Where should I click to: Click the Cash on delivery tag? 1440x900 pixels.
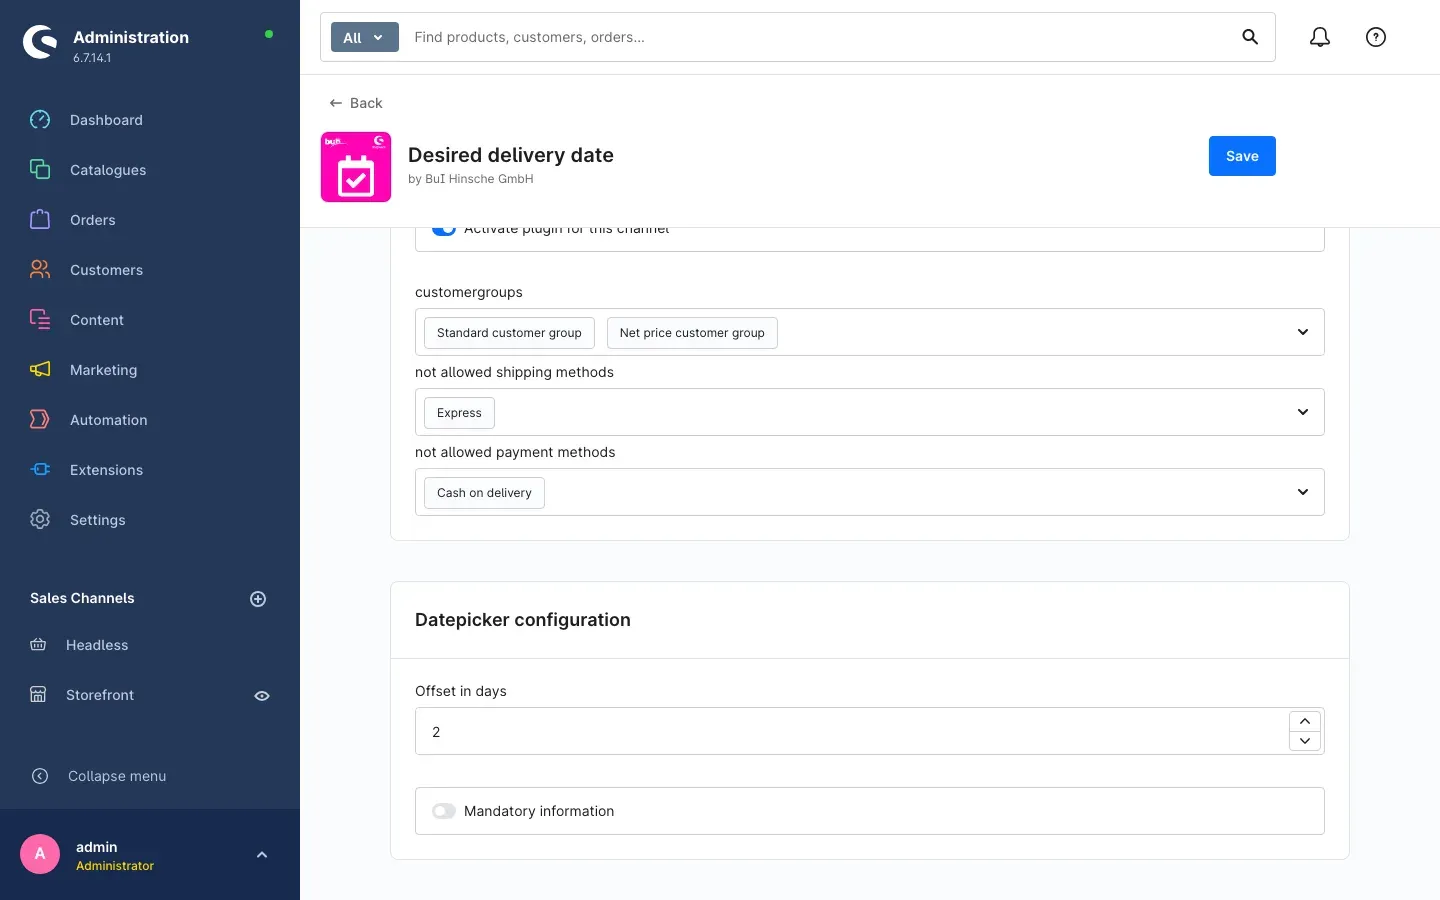point(484,493)
